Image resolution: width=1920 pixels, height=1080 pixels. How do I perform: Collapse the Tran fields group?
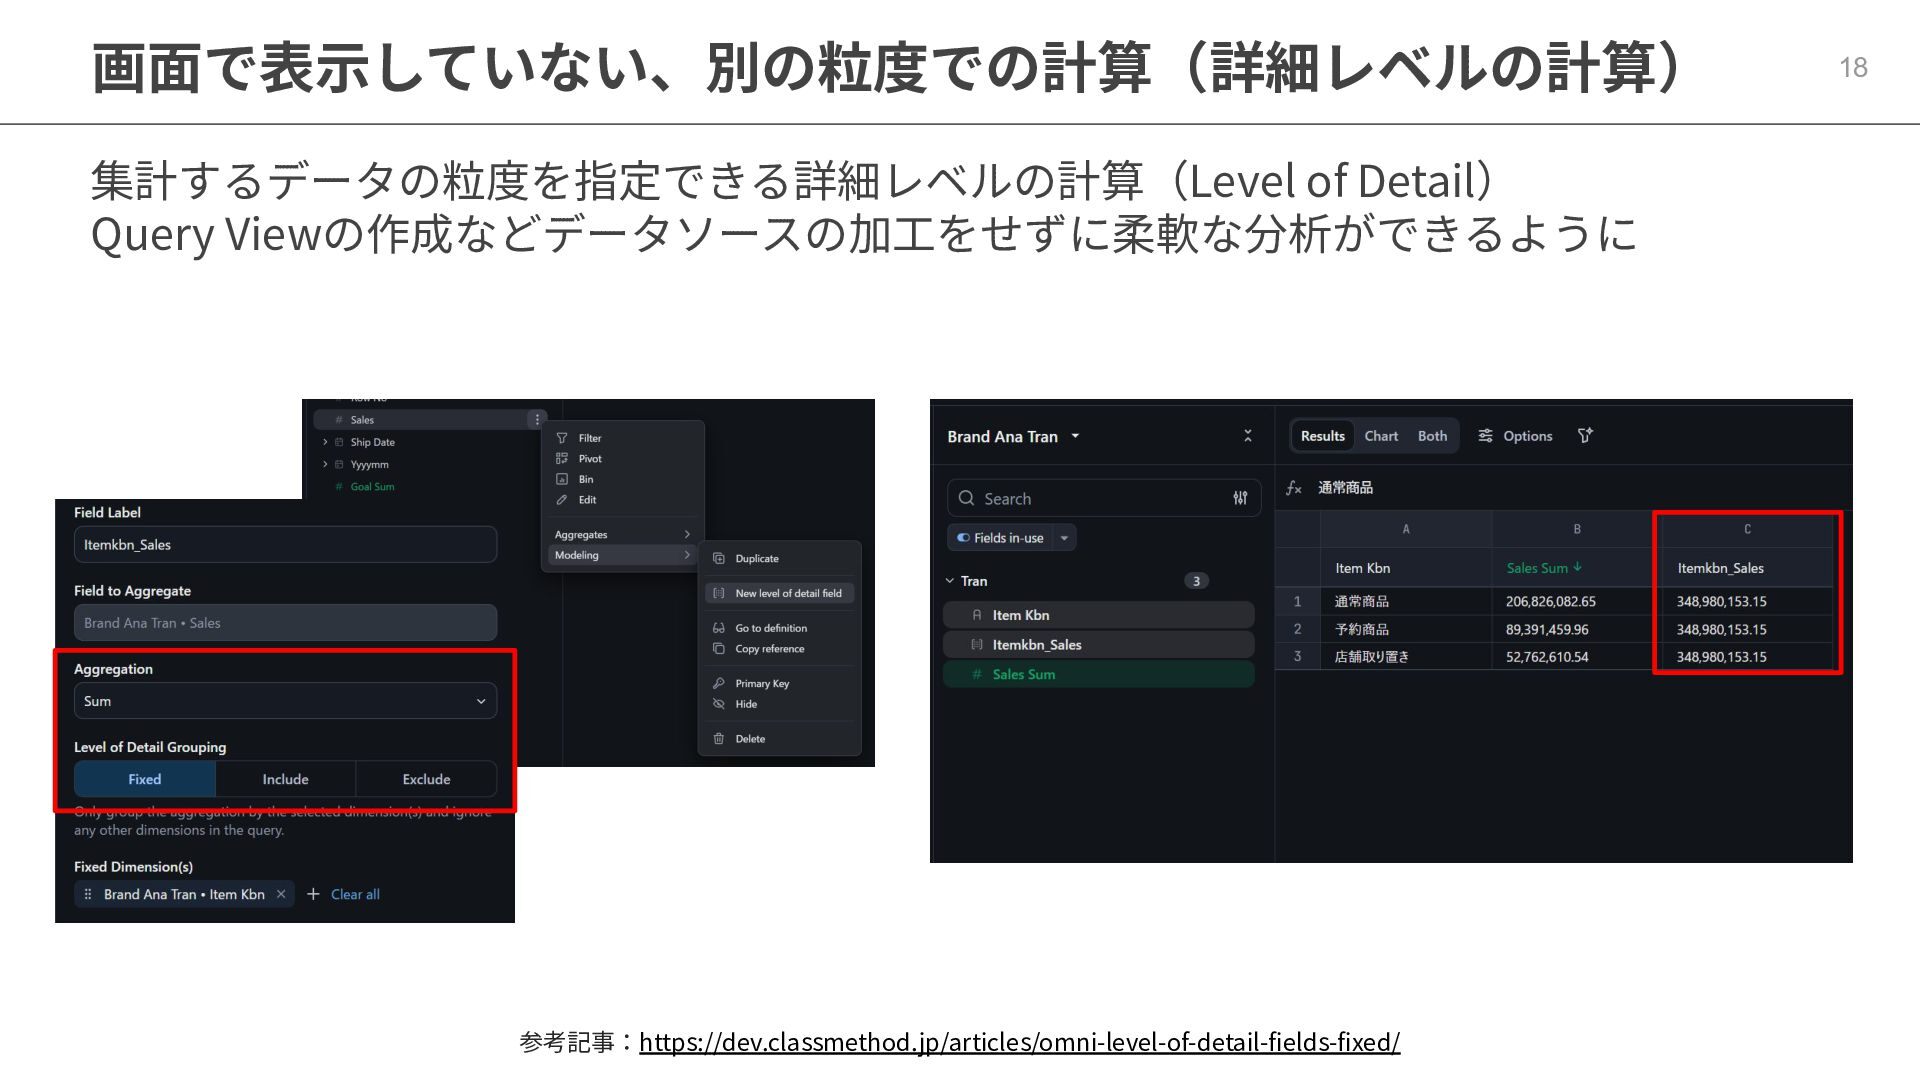click(950, 581)
